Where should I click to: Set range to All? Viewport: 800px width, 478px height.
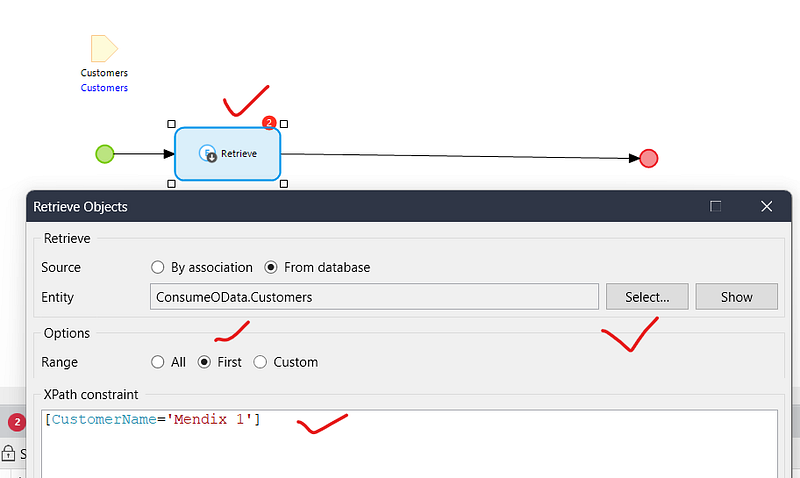click(x=157, y=362)
